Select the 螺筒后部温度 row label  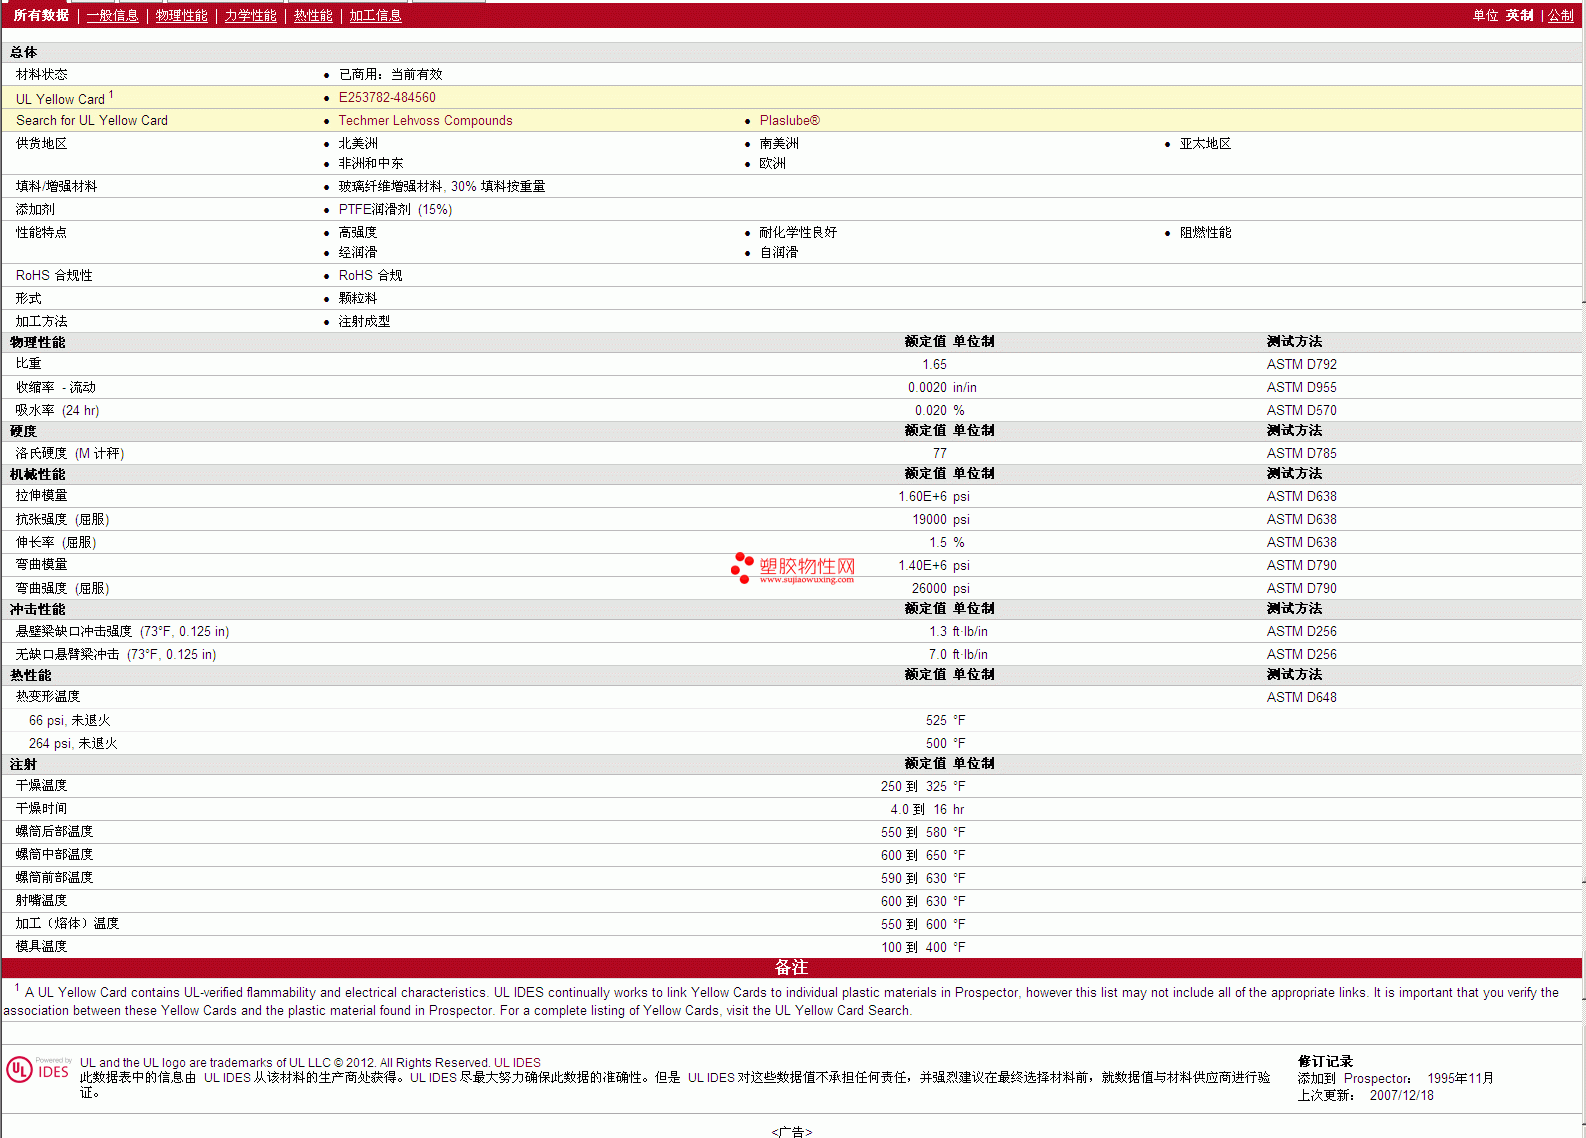click(55, 832)
